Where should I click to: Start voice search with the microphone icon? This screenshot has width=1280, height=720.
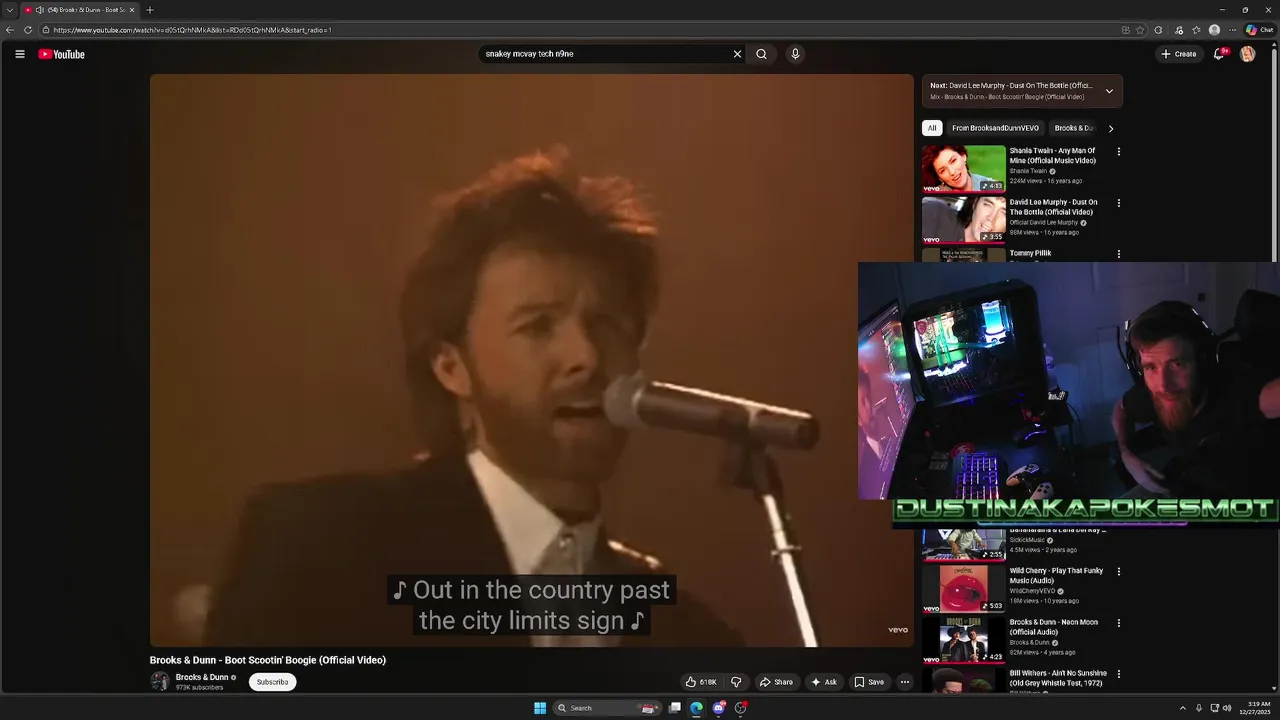(x=795, y=54)
